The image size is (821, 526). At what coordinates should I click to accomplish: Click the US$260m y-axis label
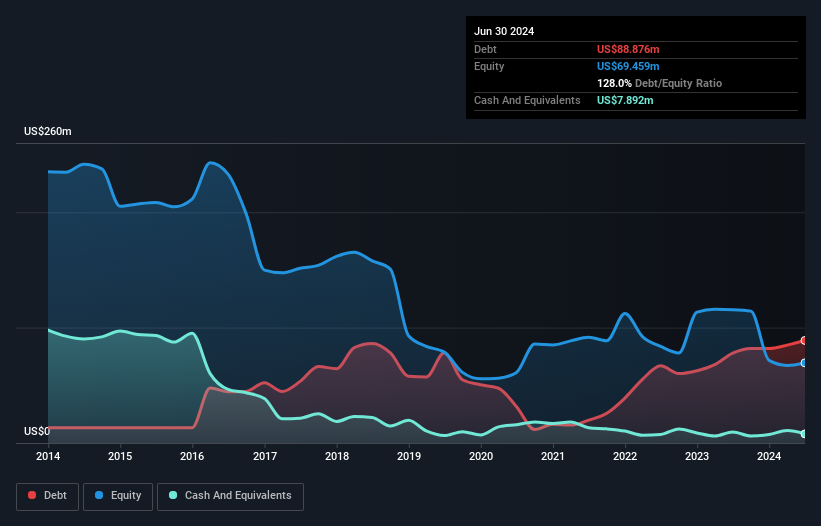point(48,131)
